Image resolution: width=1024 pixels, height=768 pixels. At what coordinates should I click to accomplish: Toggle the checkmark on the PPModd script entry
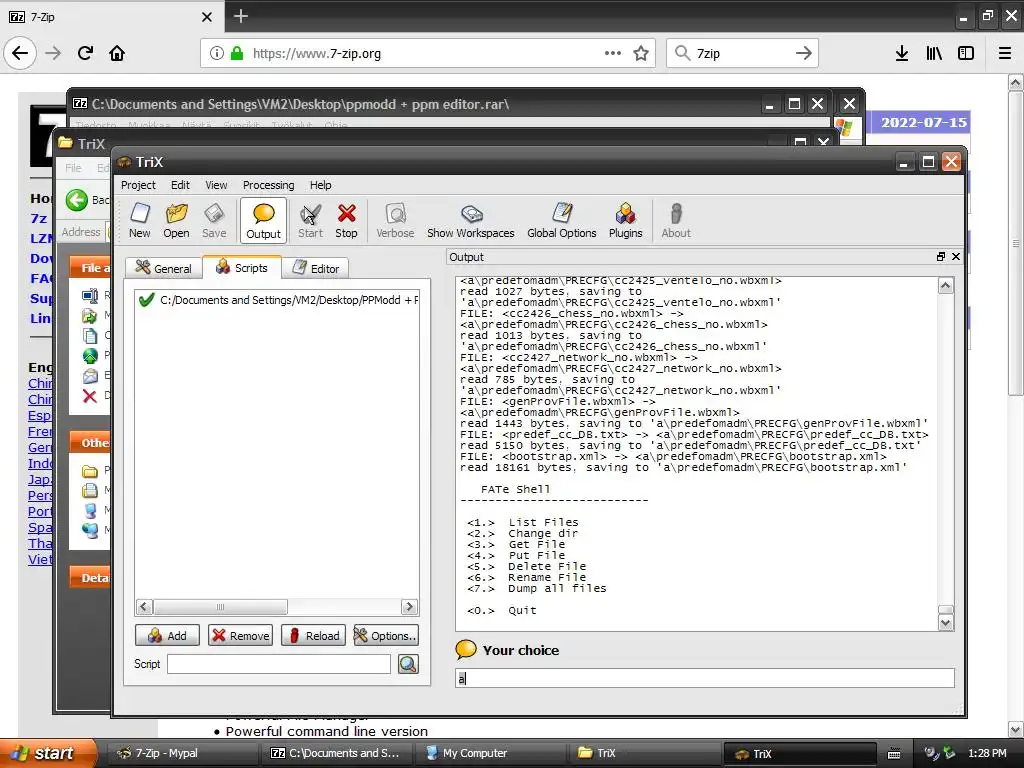146,300
